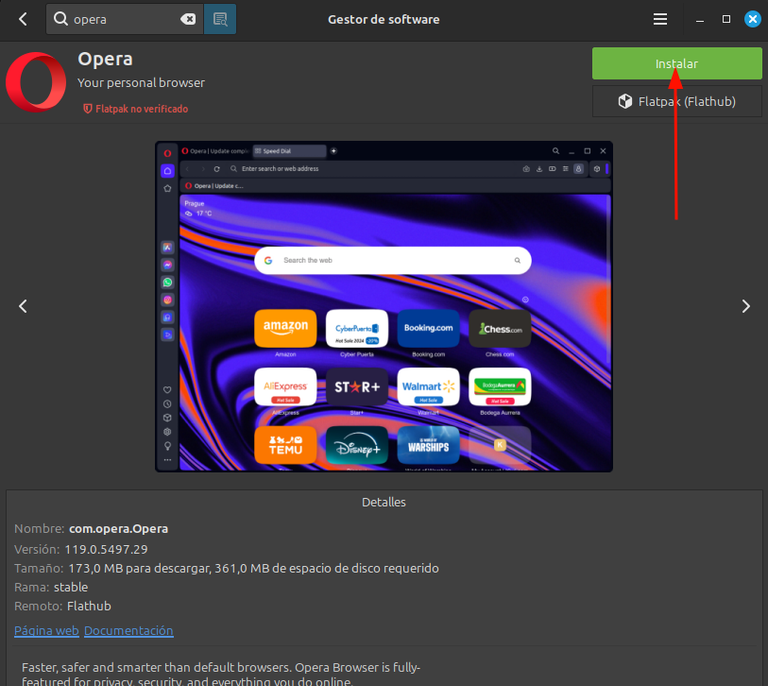Click the 'Flathub' remote value
The image size is (768, 686).
(x=89, y=606)
